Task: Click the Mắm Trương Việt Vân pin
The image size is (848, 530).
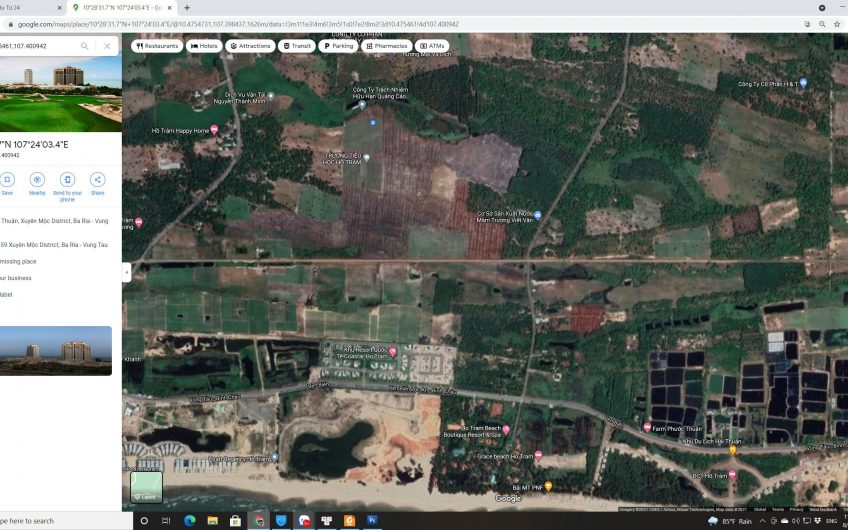Action: [x=538, y=215]
